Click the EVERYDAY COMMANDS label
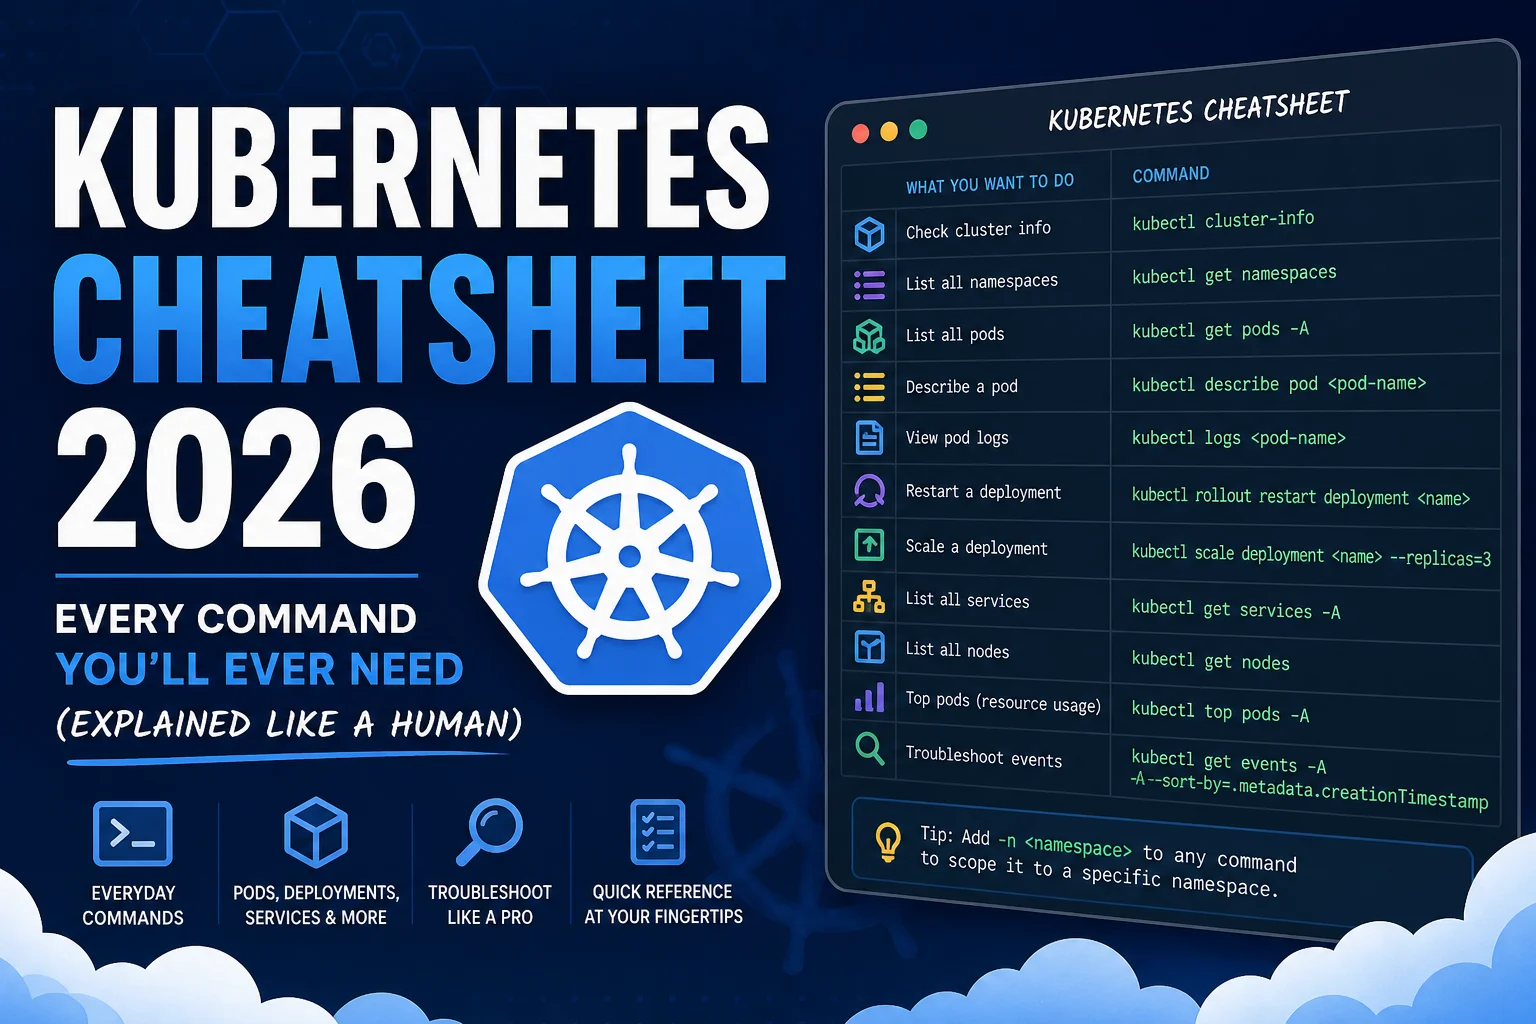 pyautogui.click(x=133, y=905)
